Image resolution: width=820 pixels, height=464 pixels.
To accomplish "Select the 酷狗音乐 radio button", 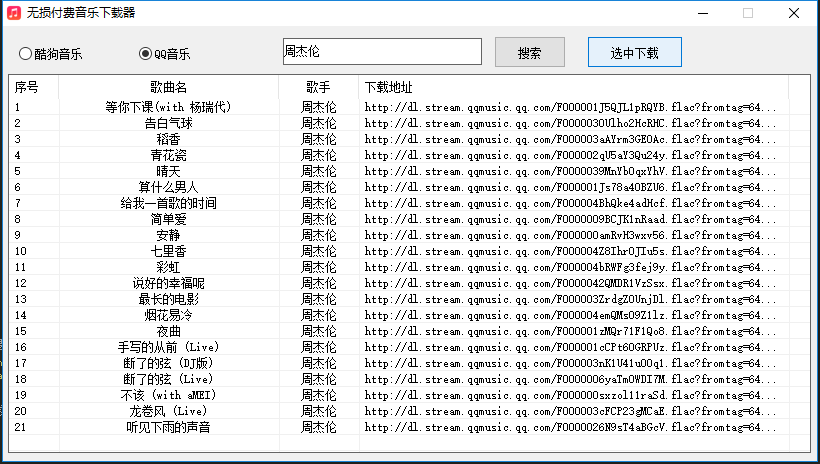I will click(x=26, y=54).
